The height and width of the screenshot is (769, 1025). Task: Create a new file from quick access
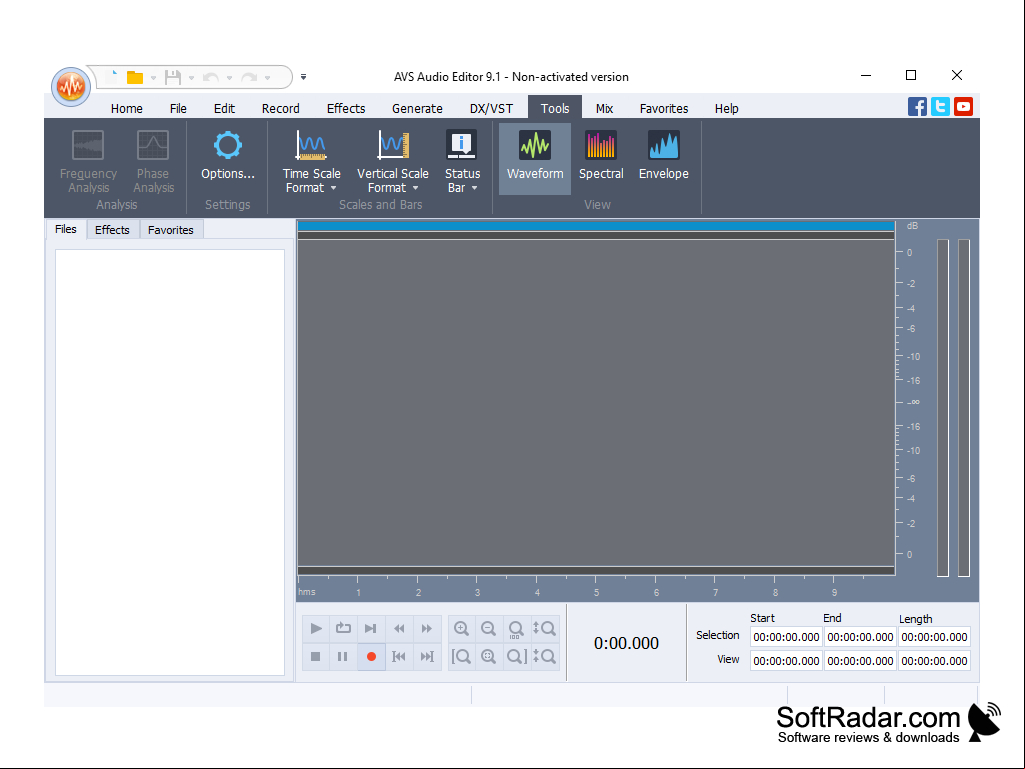[x=114, y=77]
